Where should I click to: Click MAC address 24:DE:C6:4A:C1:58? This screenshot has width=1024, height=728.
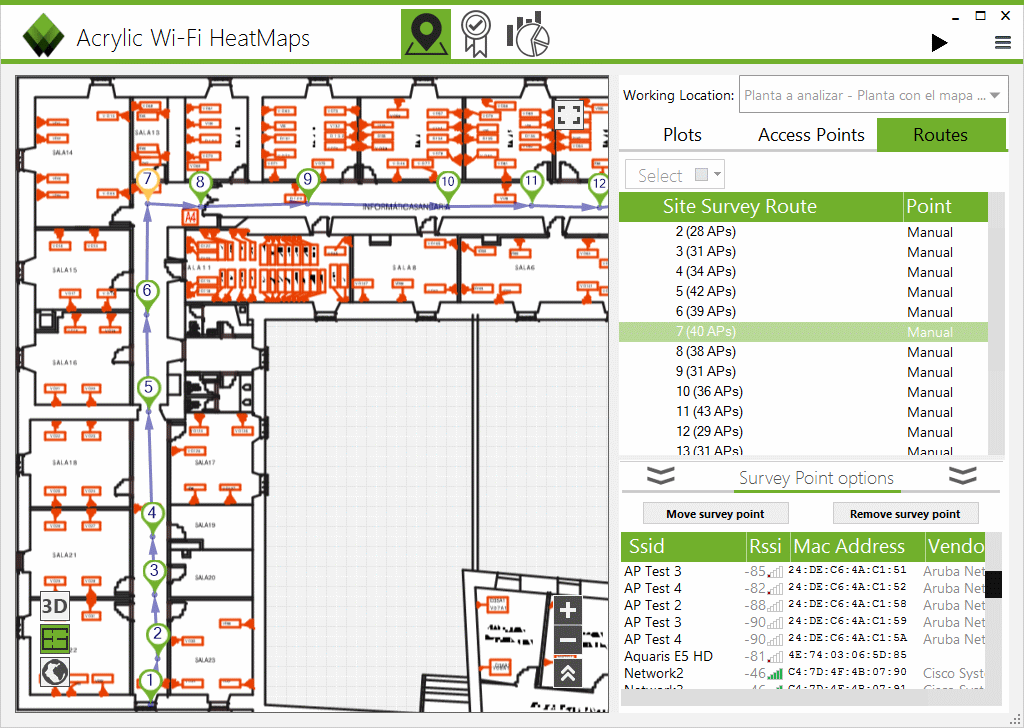point(847,604)
